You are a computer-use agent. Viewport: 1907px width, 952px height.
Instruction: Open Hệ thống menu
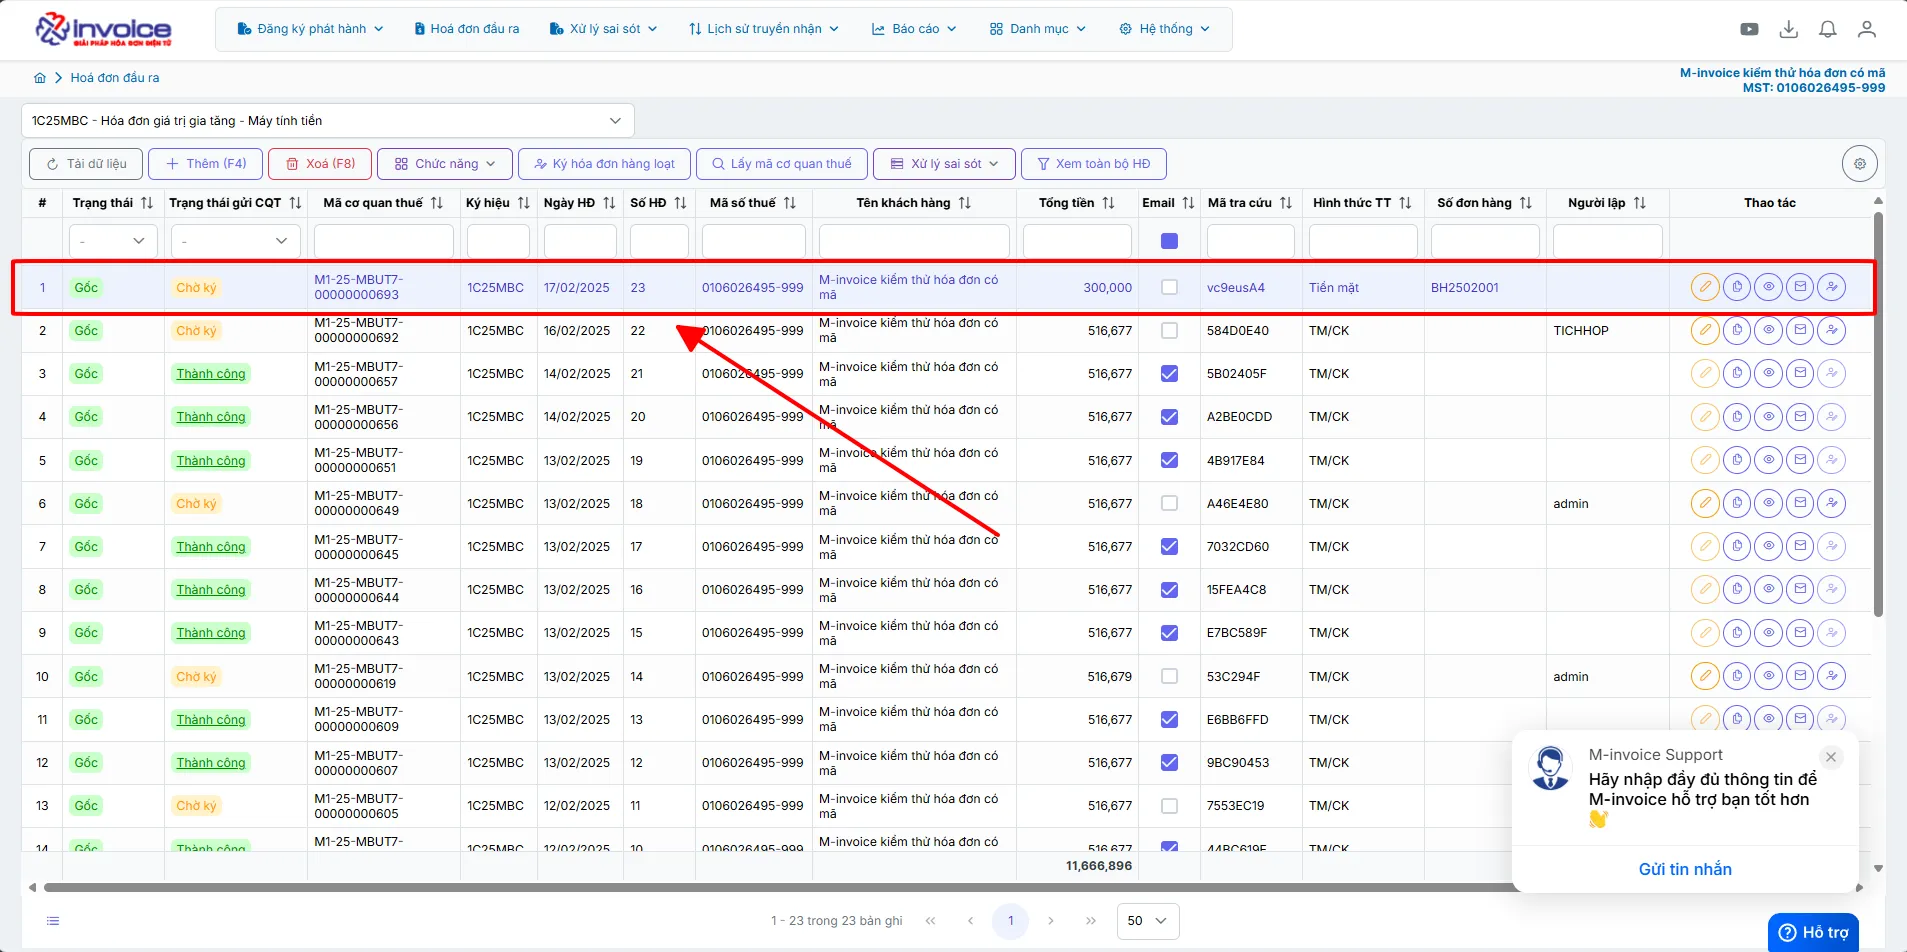1164,29
